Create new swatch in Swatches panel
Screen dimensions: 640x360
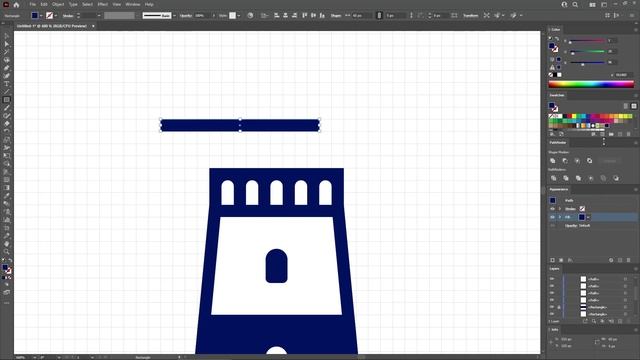(620, 134)
